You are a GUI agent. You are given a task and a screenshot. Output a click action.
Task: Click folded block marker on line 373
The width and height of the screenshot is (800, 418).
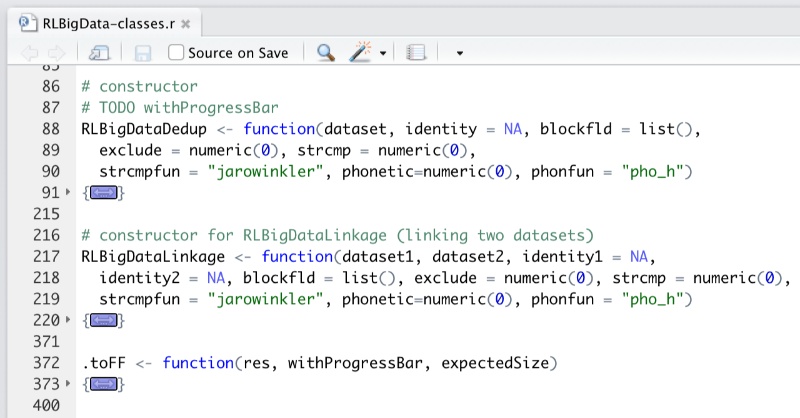[x=104, y=384]
